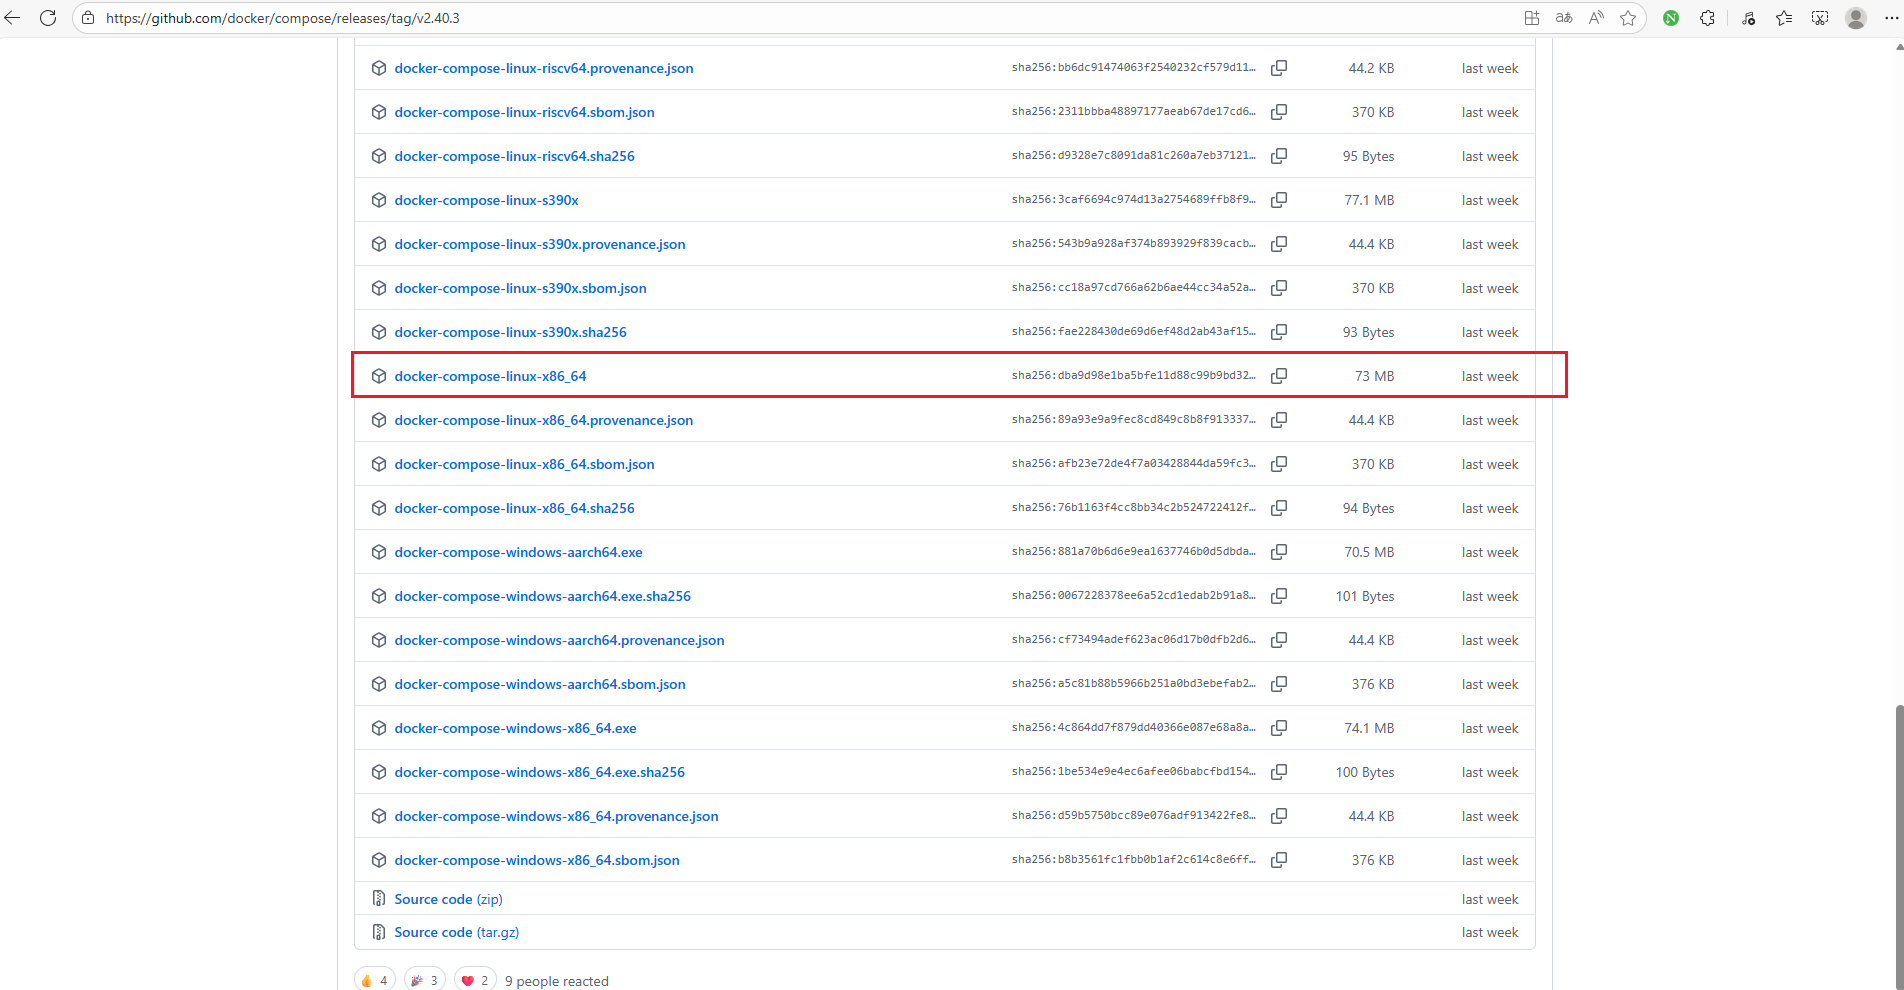Copy sha256 for docker-compose-linux-x86_64.provenance.json
The image size is (1904, 990).
[1279, 420]
